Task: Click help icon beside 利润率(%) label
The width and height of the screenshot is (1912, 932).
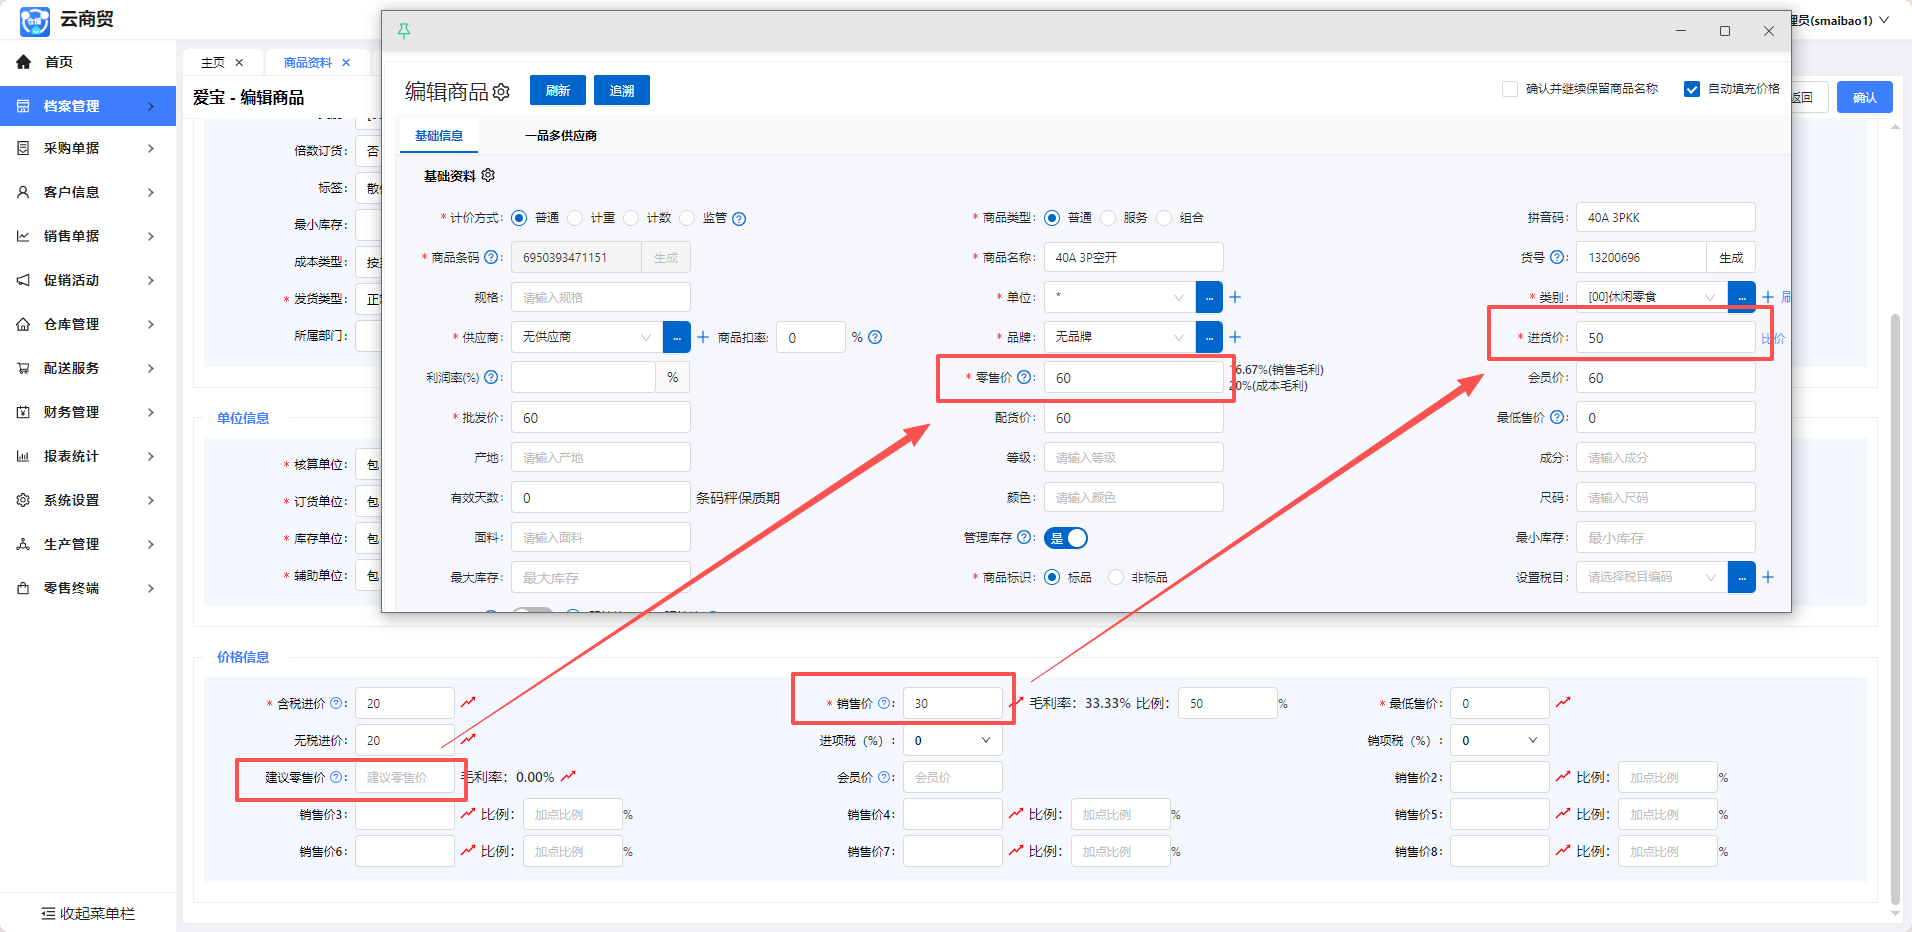Action: pyautogui.click(x=491, y=377)
